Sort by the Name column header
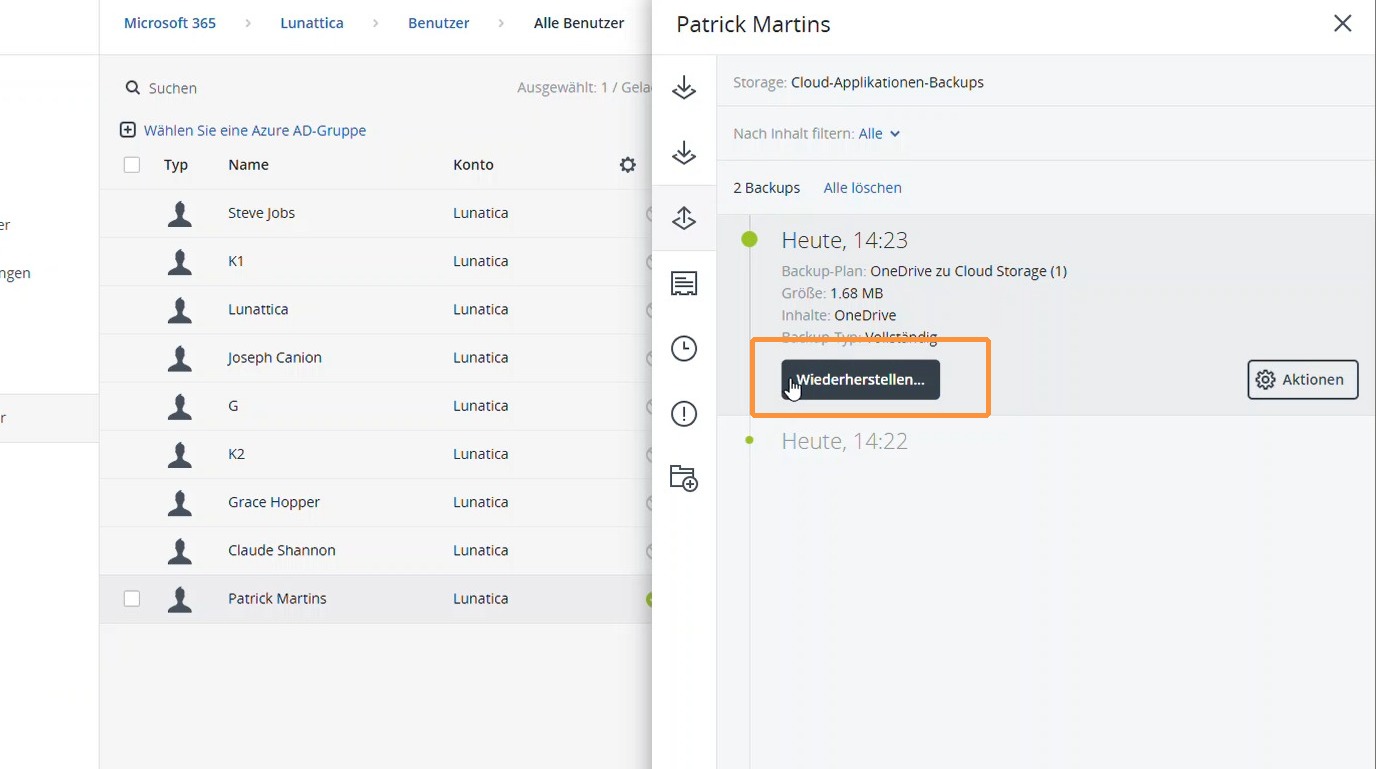Screen dimensions: 1376x769 (248, 165)
